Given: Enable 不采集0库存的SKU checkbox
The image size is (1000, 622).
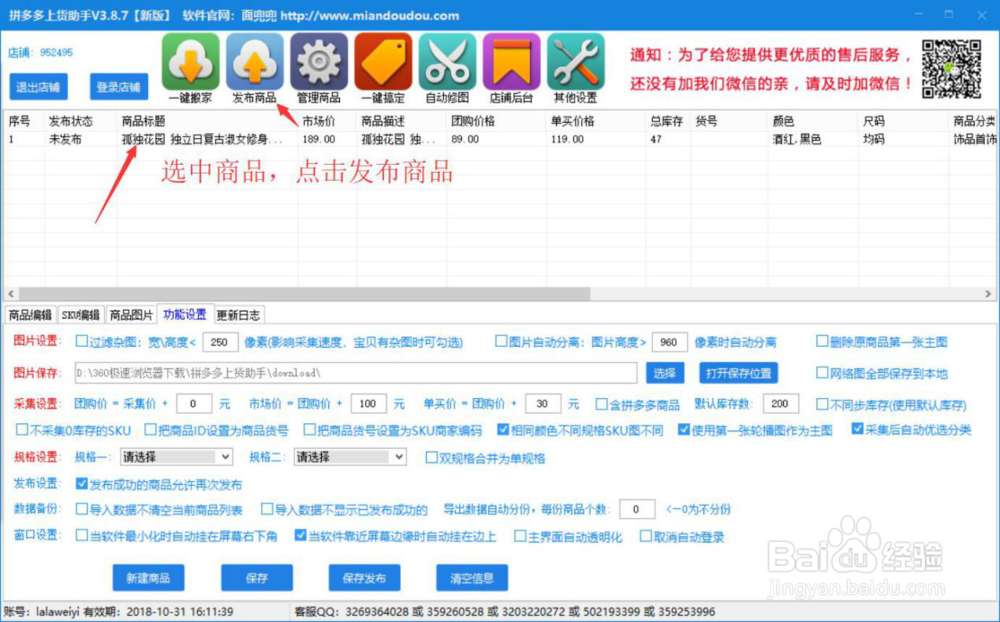Looking at the screenshot, I should coord(22,429).
